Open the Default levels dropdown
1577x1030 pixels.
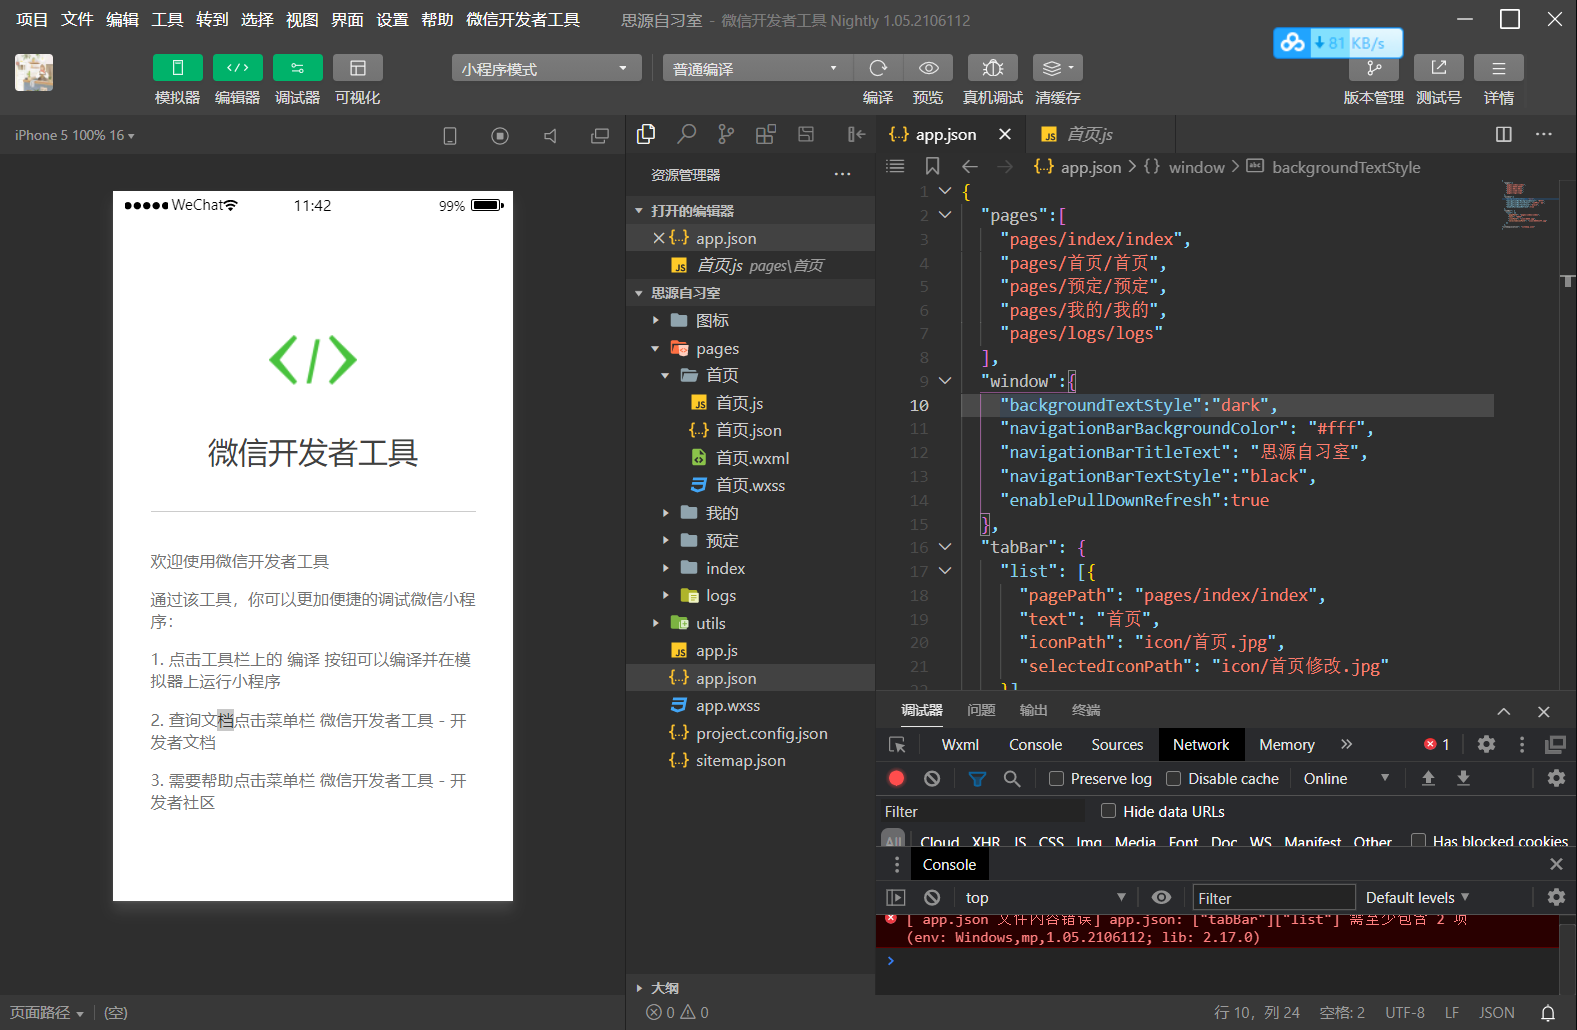[x=1417, y=898]
